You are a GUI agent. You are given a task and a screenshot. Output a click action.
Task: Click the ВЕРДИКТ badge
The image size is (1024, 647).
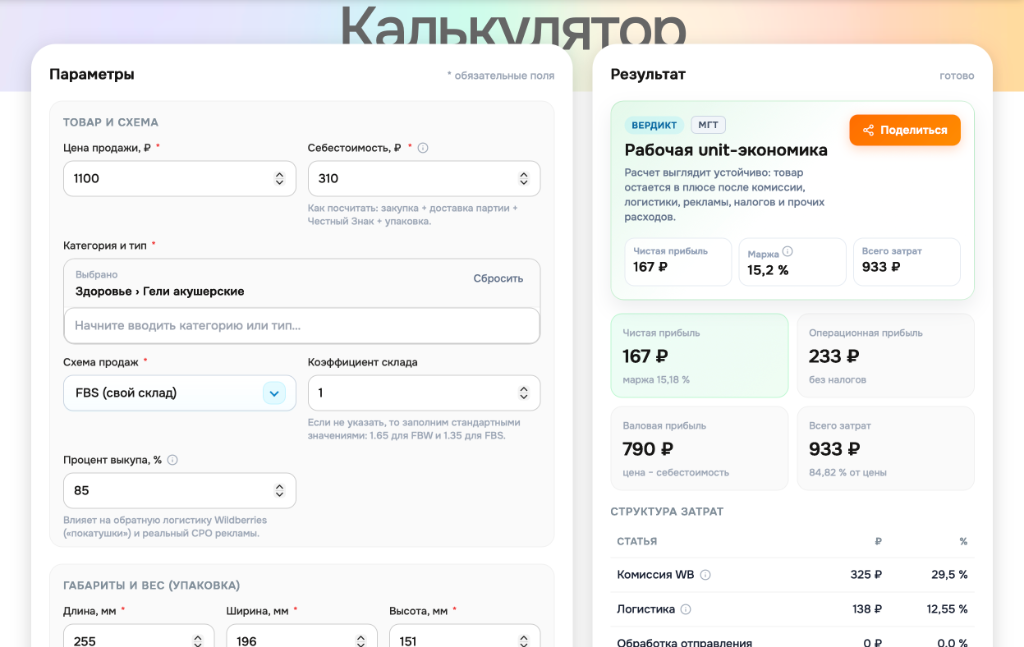coord(654,125)
